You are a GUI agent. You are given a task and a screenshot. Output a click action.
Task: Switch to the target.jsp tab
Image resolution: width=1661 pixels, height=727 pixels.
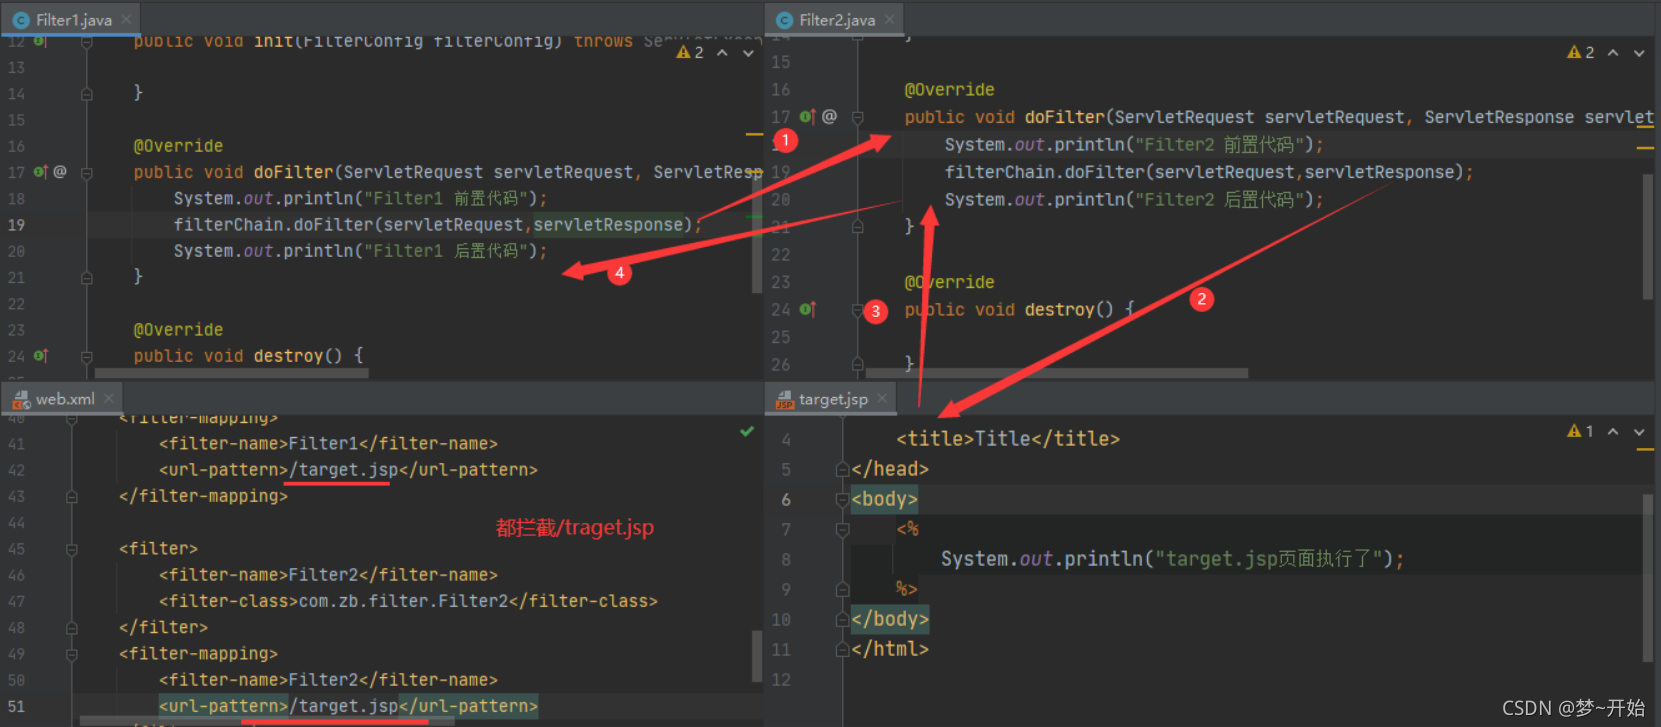tap(831, 398)
